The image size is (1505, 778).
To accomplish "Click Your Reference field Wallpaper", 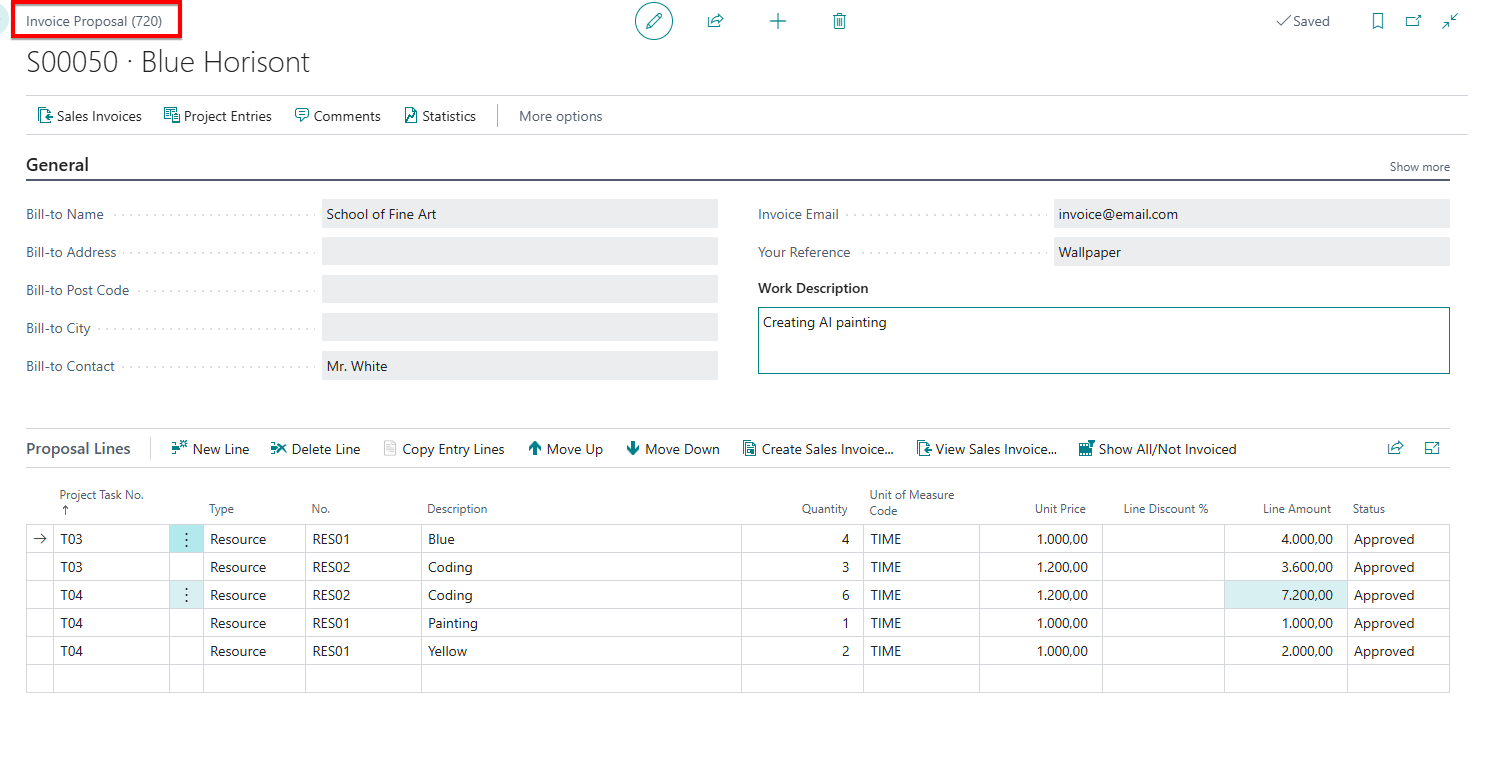I will pyautogui.click(x=1252, y=252).
